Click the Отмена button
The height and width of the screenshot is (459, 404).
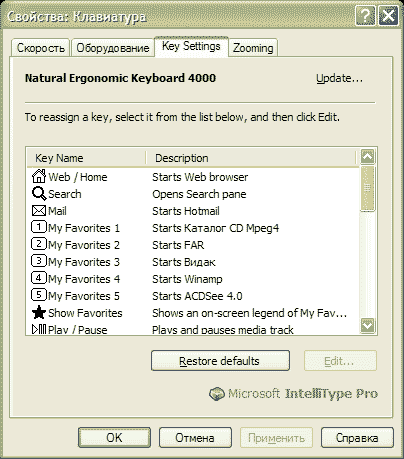tap(195, 438)
